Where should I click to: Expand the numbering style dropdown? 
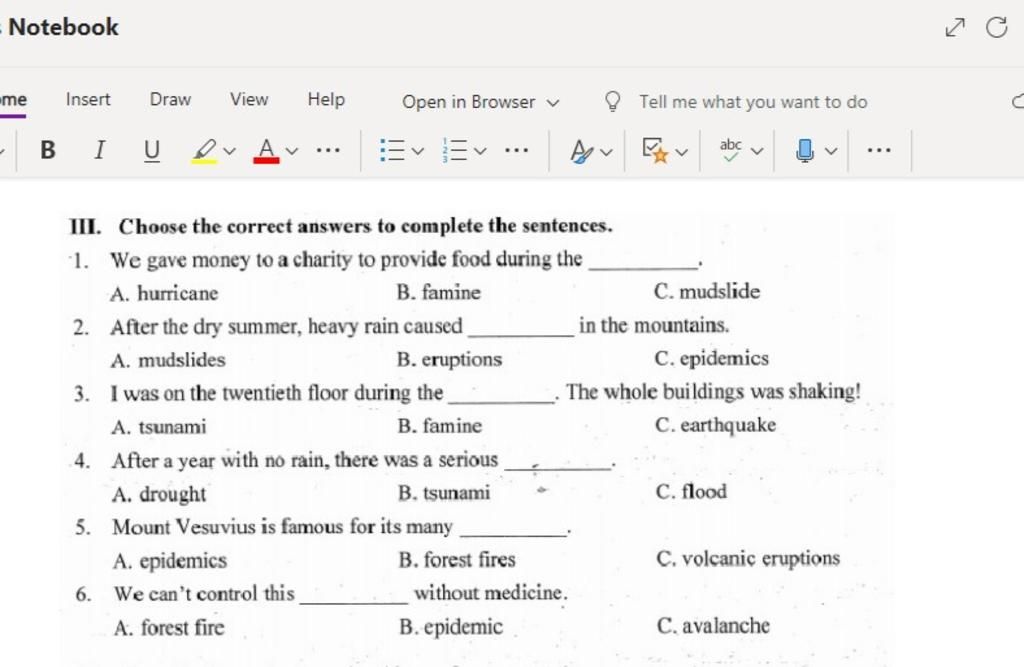coord(480,152)
